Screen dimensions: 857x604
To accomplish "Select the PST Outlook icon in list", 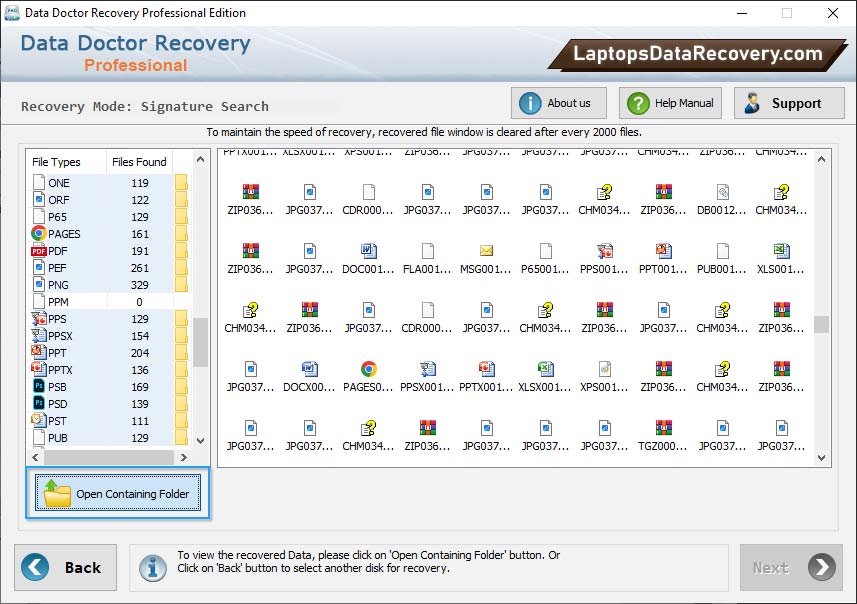I will pos(38,420).
